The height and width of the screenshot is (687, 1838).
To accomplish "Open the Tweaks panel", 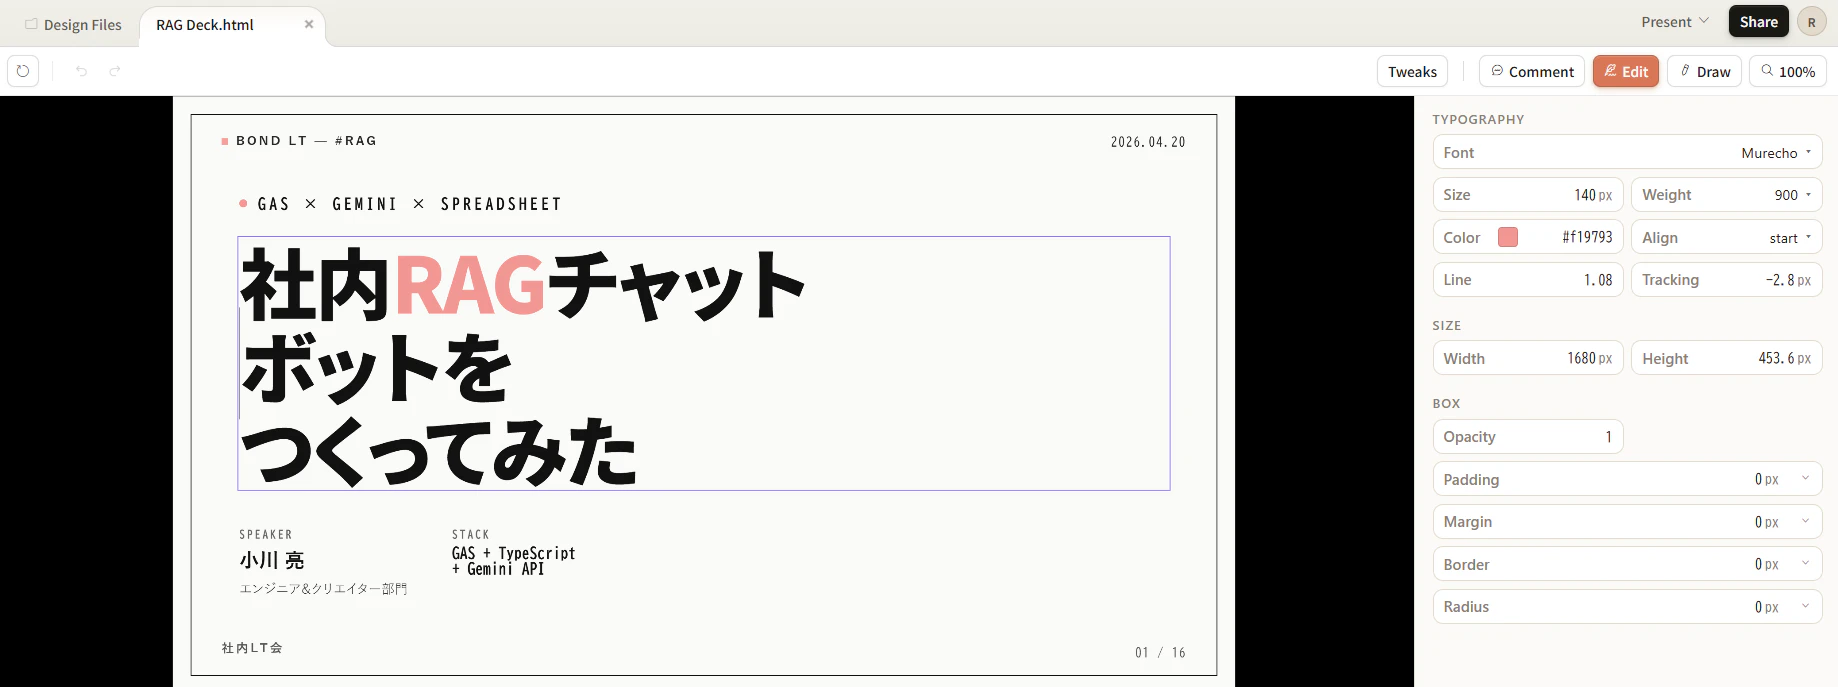I will tap(1412, 72).
